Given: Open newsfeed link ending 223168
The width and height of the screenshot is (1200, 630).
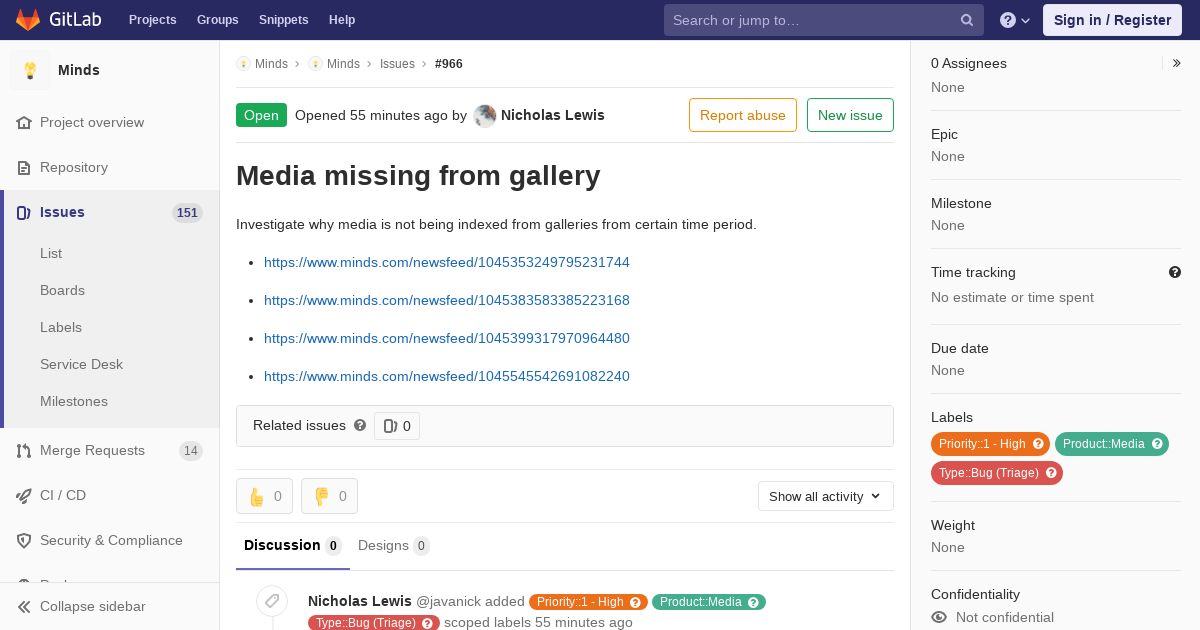Looking at the screenshot, I should click(447, 300).
